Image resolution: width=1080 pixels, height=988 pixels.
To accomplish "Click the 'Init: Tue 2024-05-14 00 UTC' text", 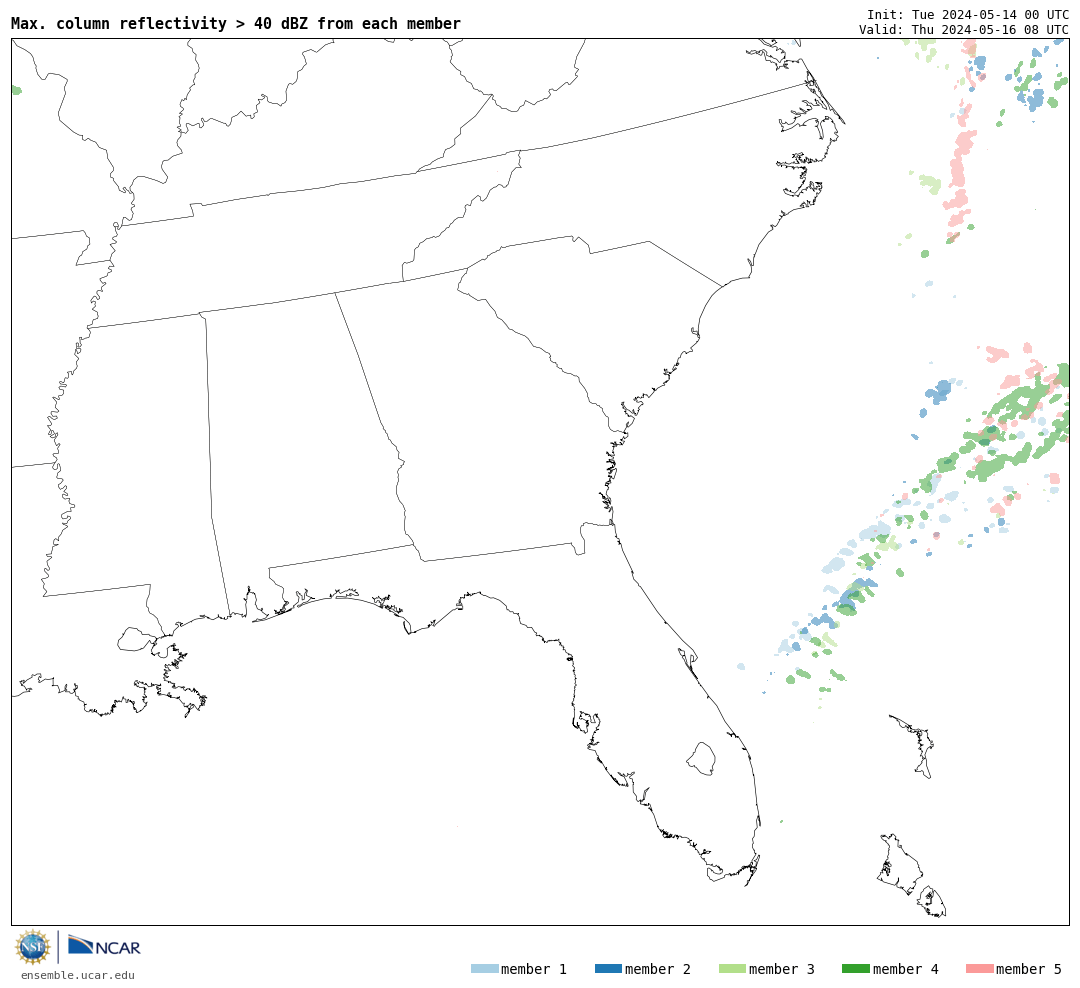I will pos(968,14).
